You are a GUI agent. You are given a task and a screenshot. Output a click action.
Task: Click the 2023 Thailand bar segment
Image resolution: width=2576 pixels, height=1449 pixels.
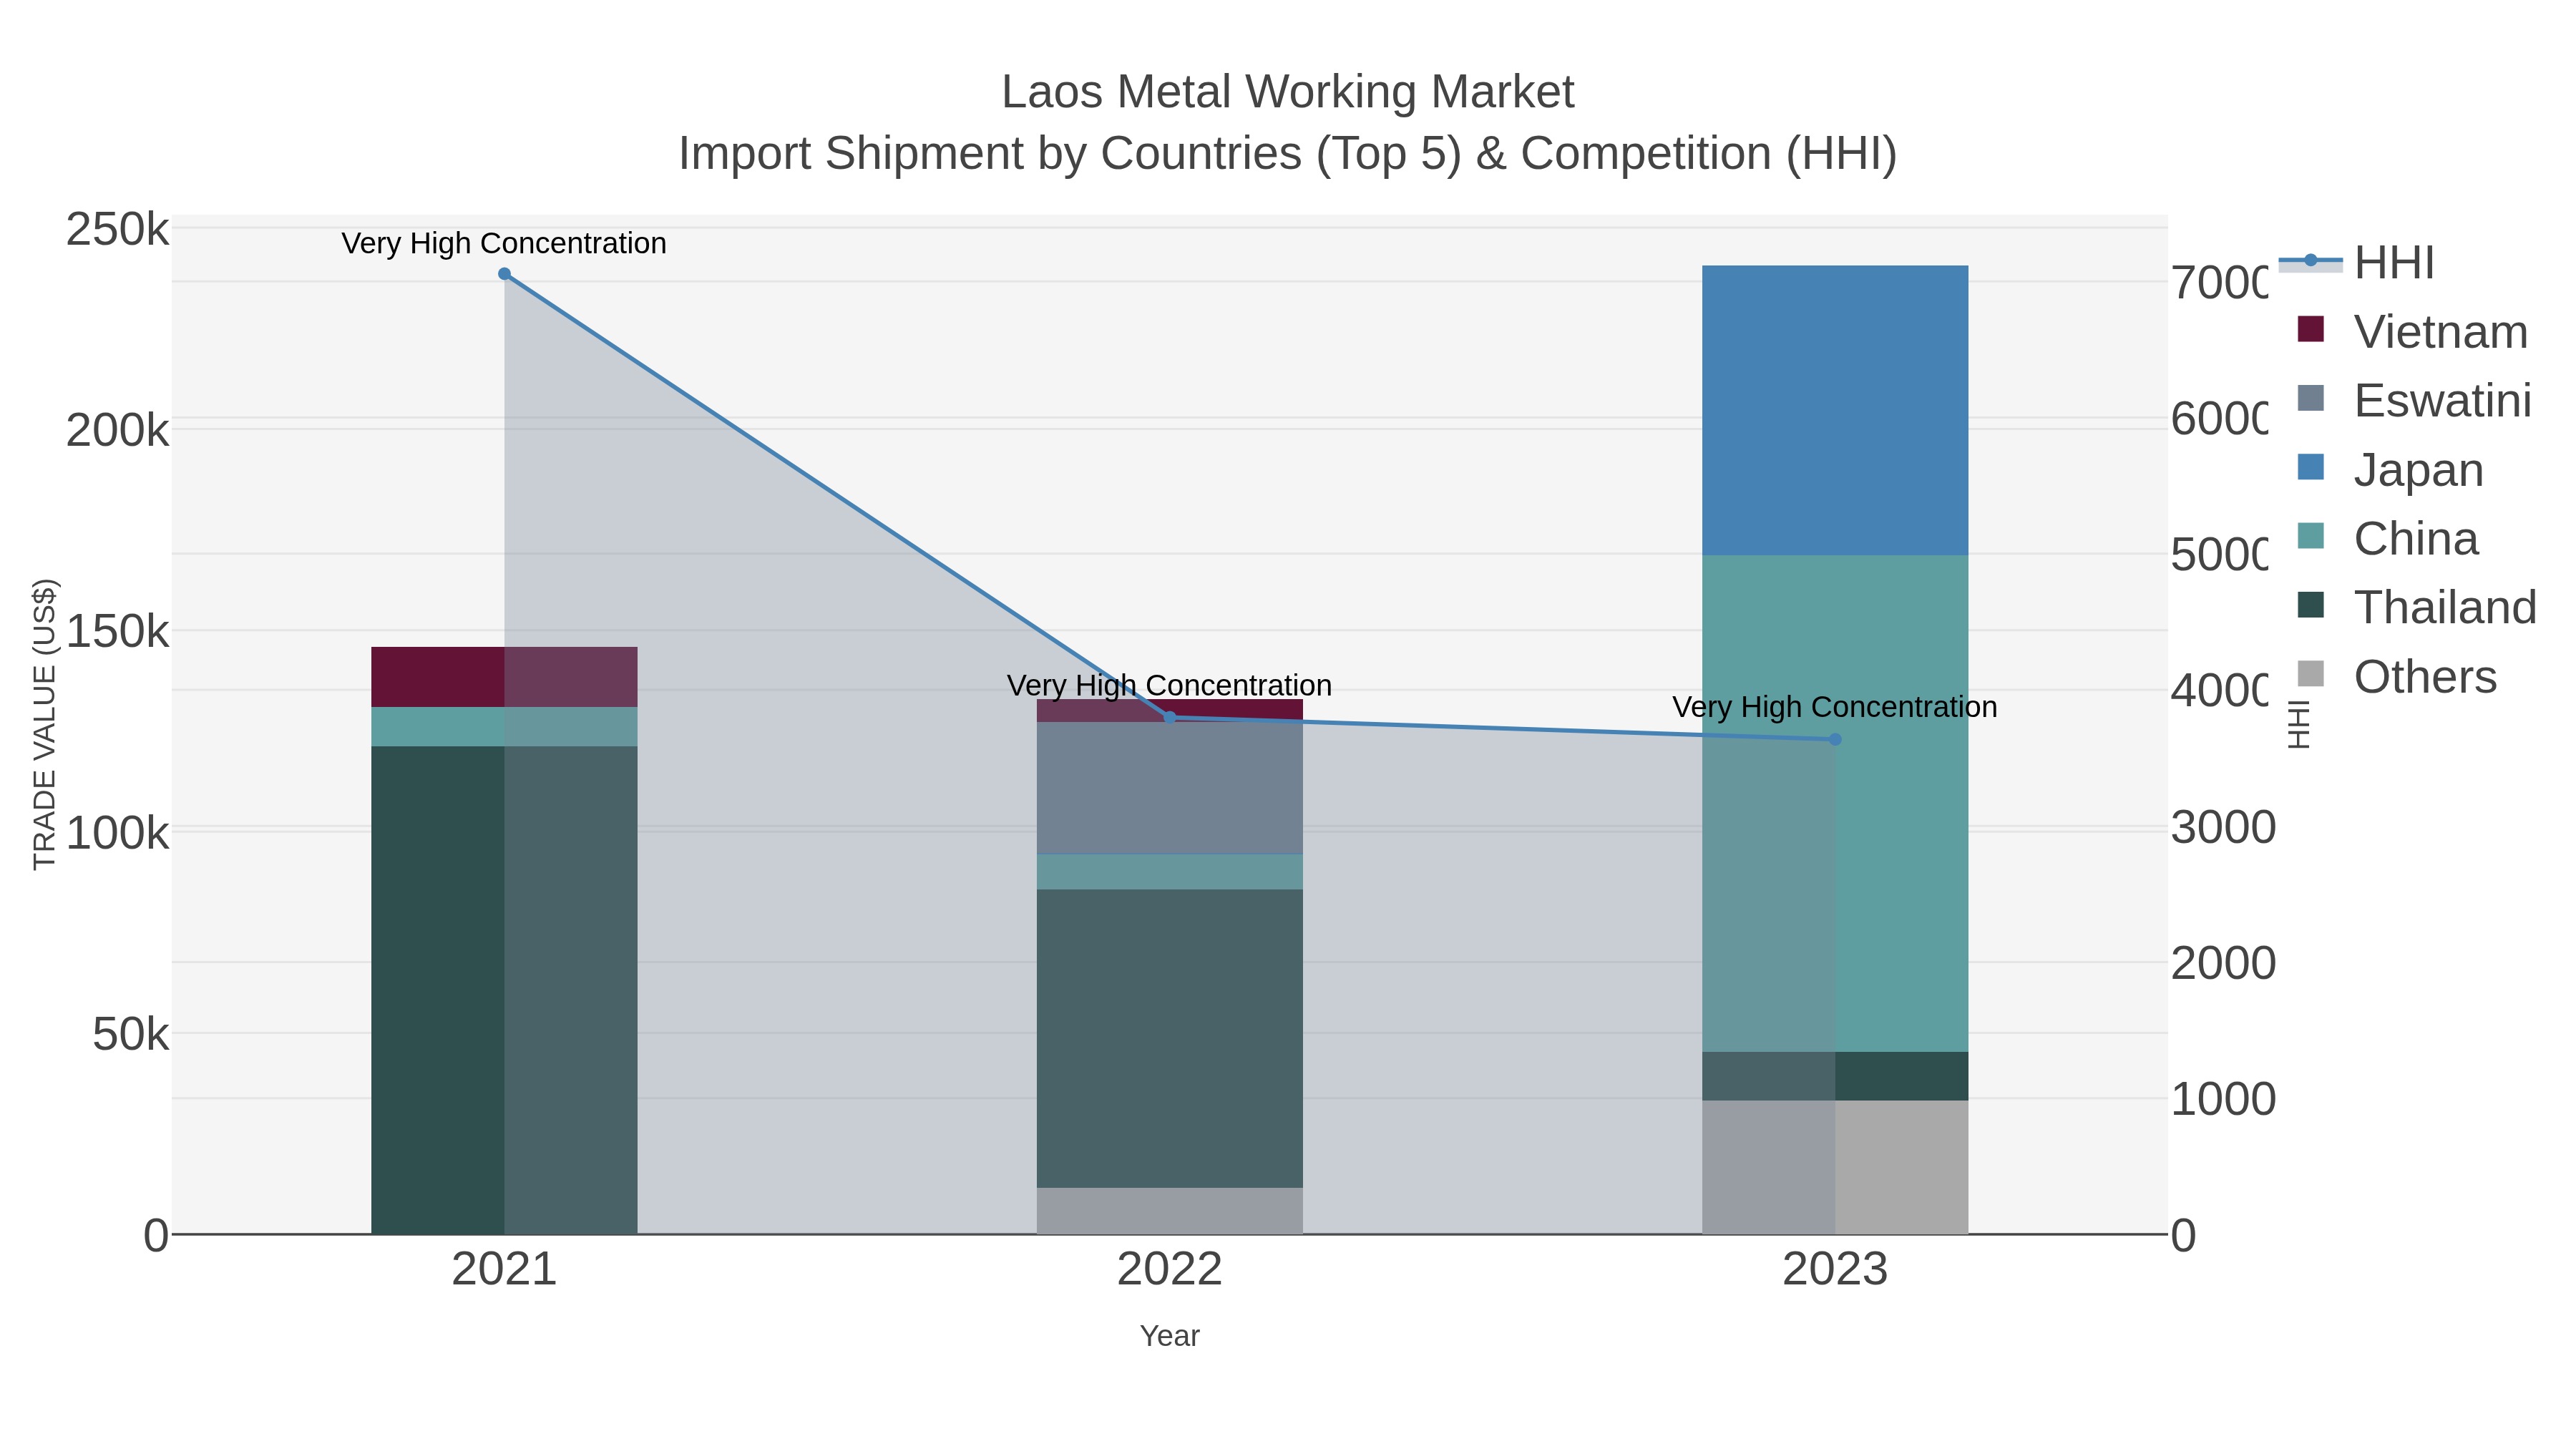tap(1835, 1076)
